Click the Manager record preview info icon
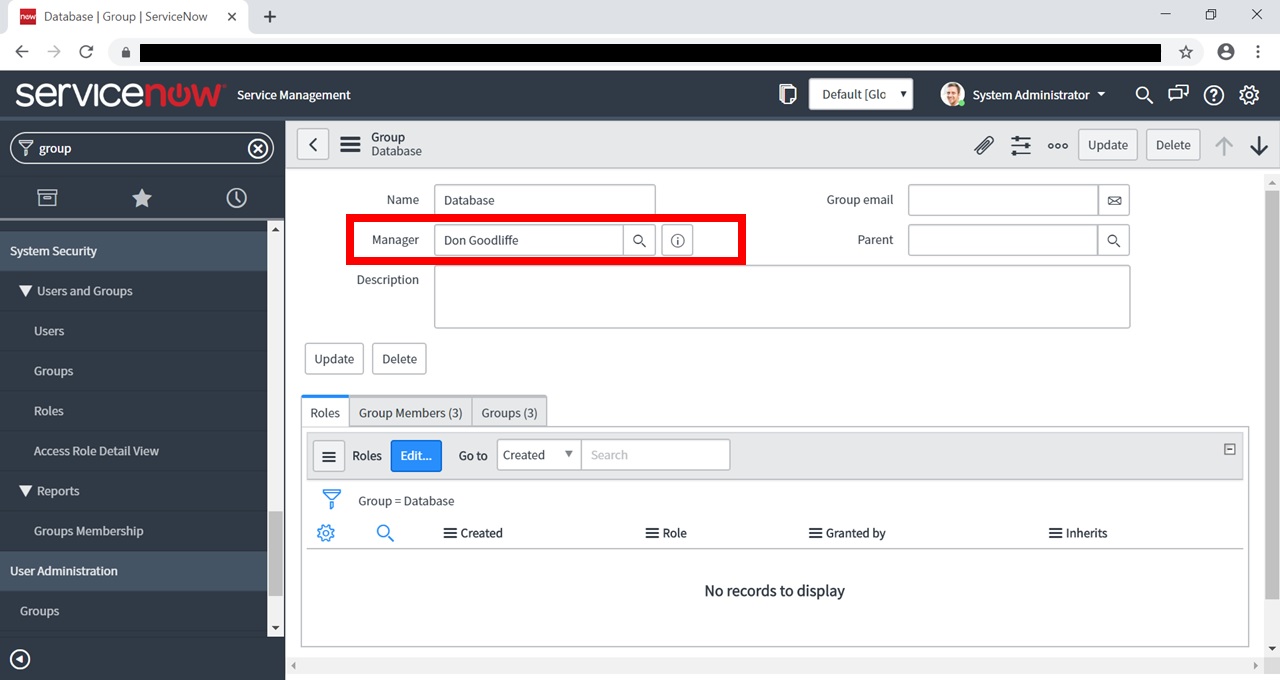This screenshot has height=680, width=1280. (677, 240)
